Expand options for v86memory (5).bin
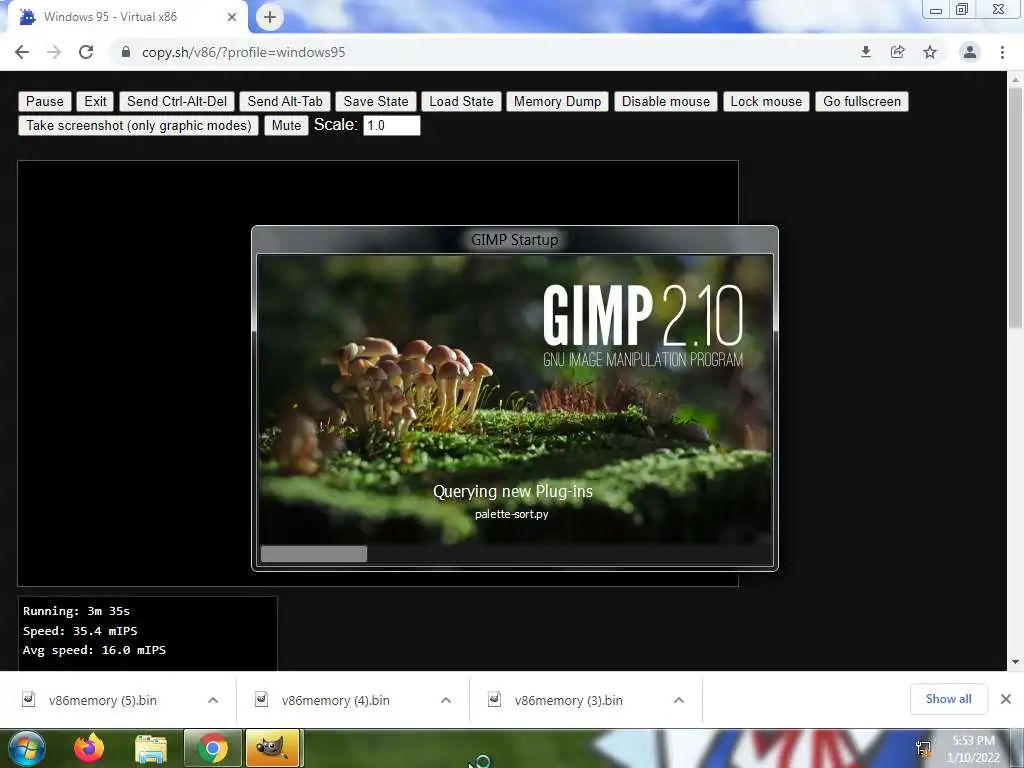Viewport: 1024px width, 768px height. (213, 700)
